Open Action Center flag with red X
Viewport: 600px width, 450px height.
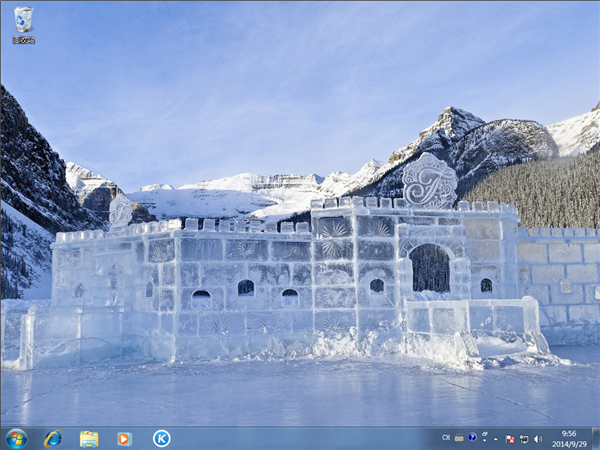point(510,438)
